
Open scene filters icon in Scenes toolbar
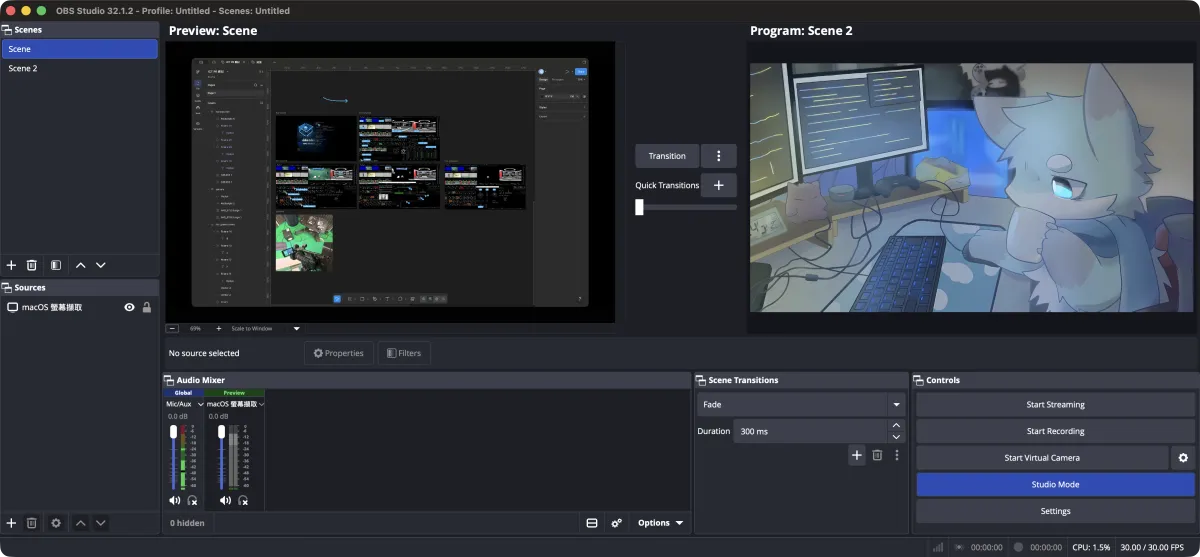click(x=56, y=265)
